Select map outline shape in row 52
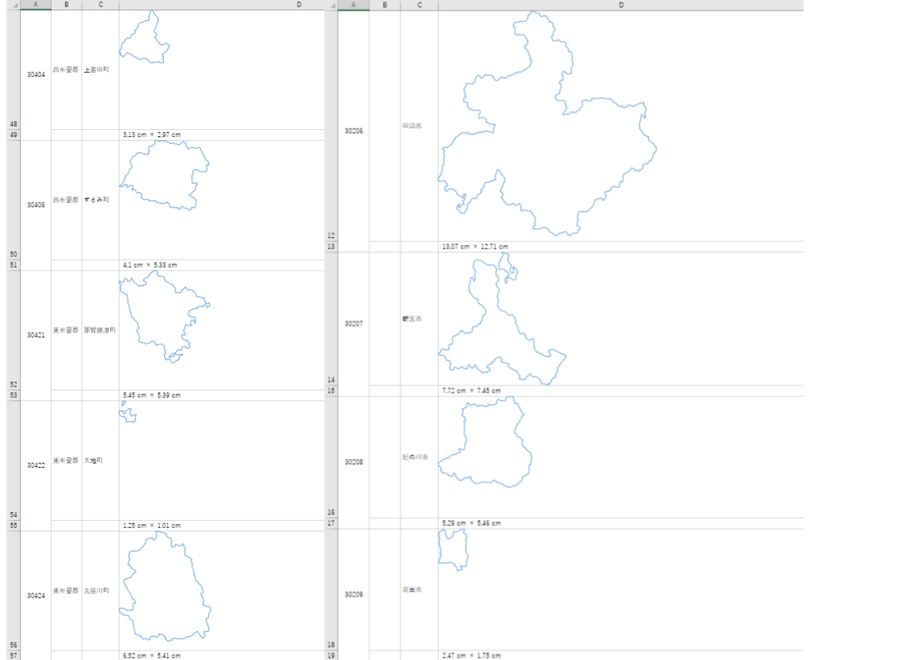 click(x=164, y=316)
